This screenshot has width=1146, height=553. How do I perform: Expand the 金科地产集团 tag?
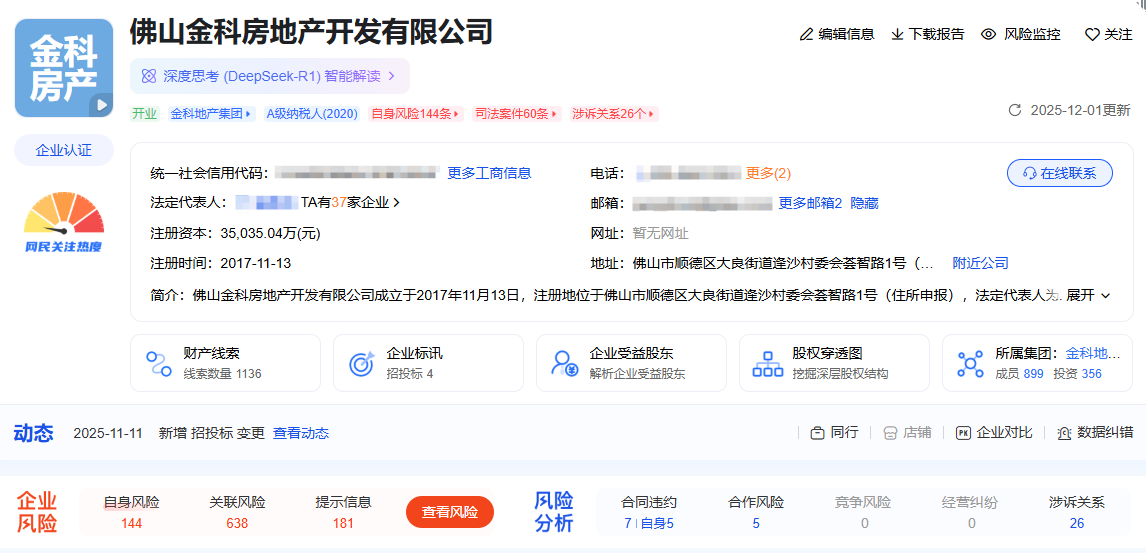click(211, 114)
